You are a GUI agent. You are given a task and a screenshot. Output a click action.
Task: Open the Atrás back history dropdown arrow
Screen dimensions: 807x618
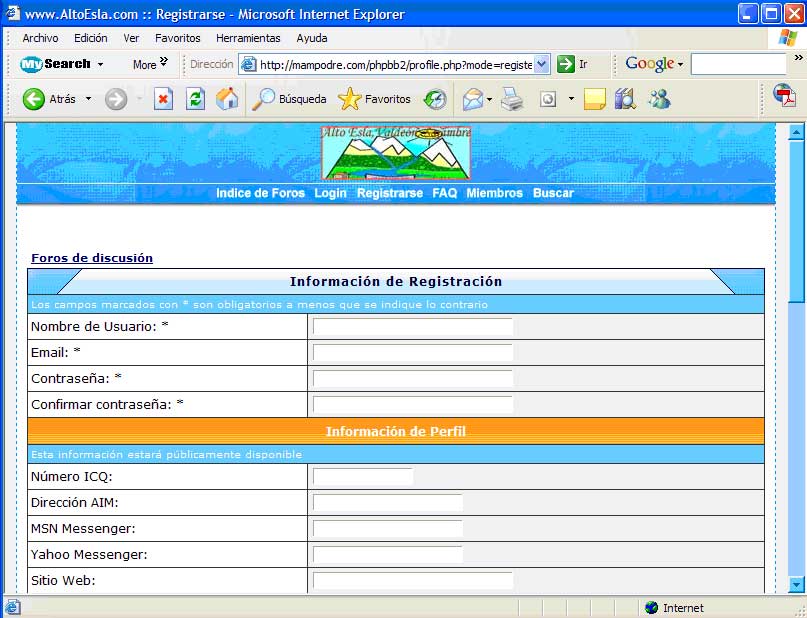[x=88, y=99]
